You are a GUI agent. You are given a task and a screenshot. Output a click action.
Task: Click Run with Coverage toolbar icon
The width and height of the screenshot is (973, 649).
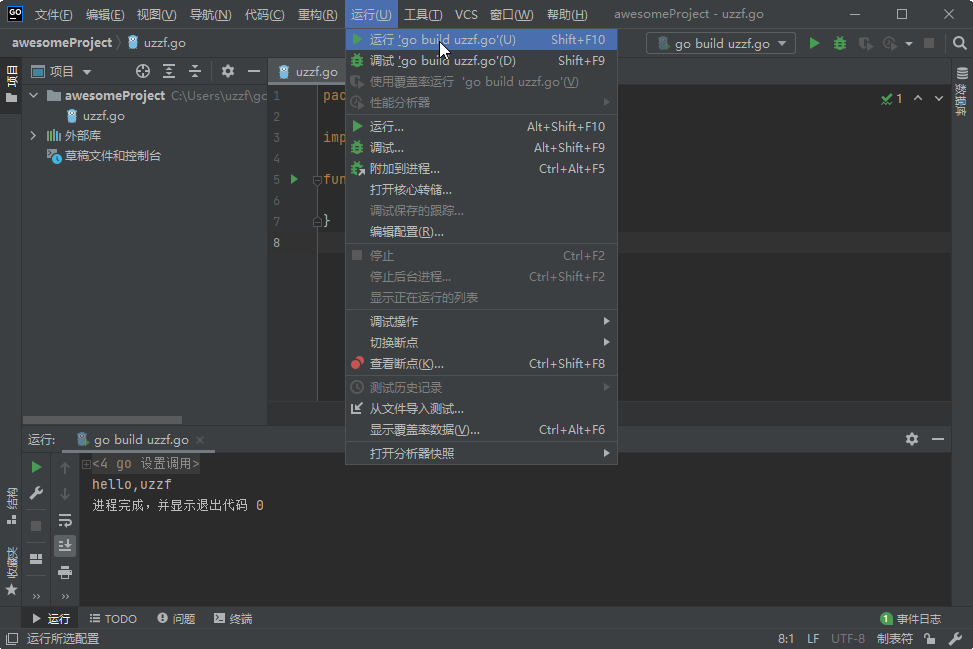coord(865,43)
